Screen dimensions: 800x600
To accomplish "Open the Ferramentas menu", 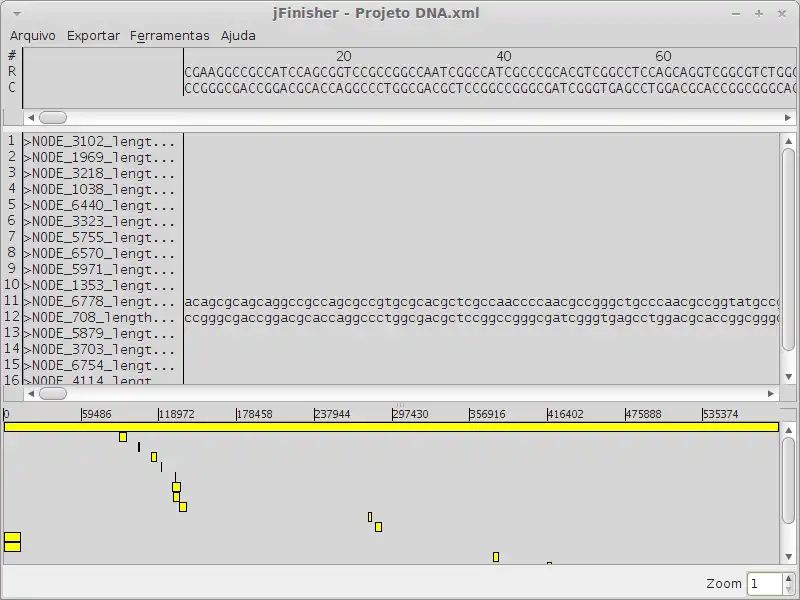I will (169, 36).
